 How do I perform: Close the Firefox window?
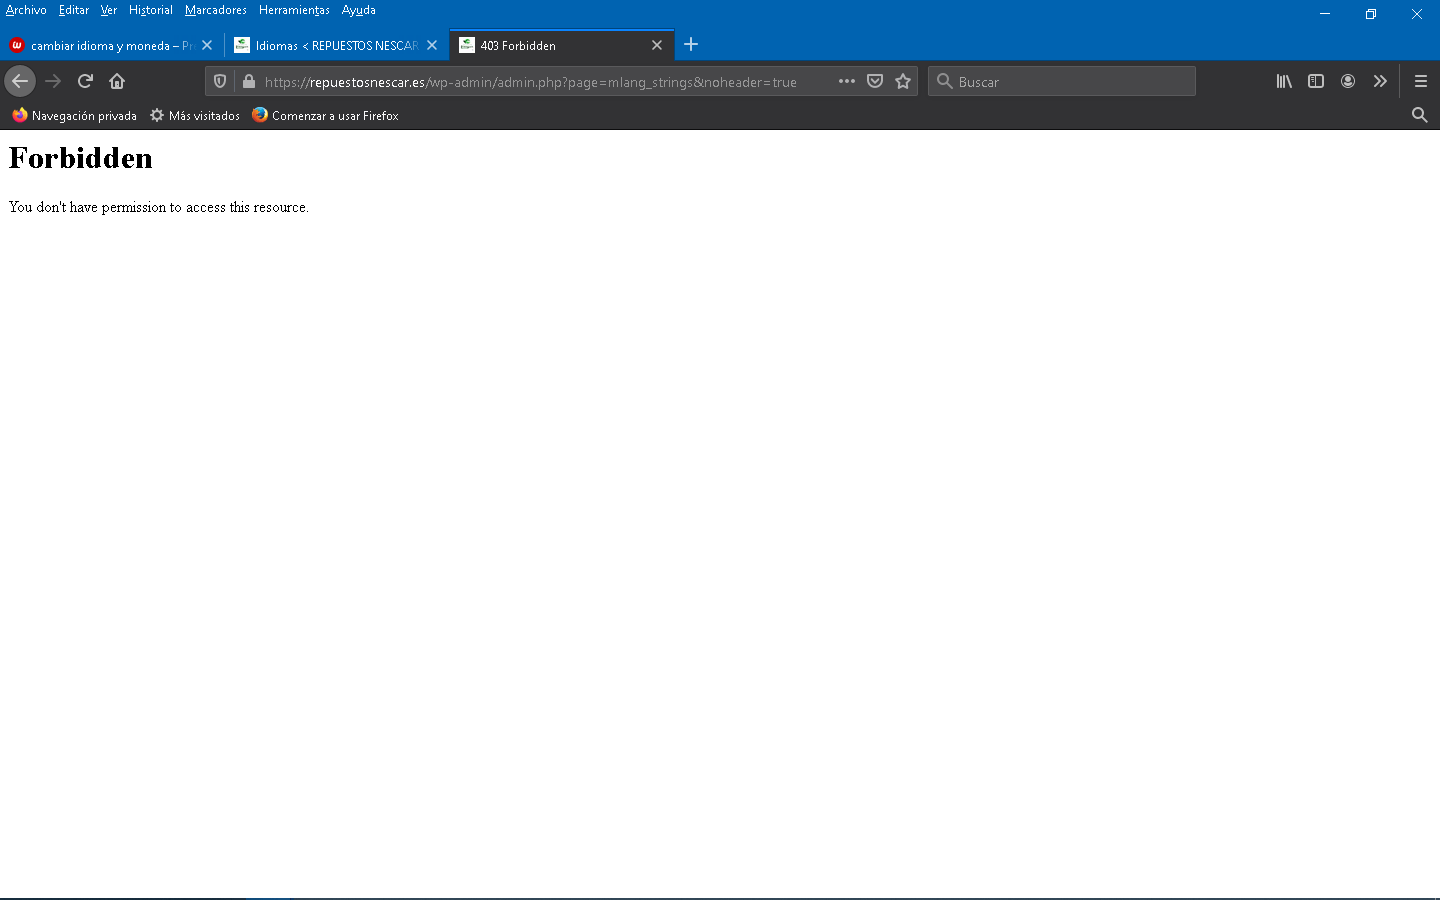tap(1417, 14)
